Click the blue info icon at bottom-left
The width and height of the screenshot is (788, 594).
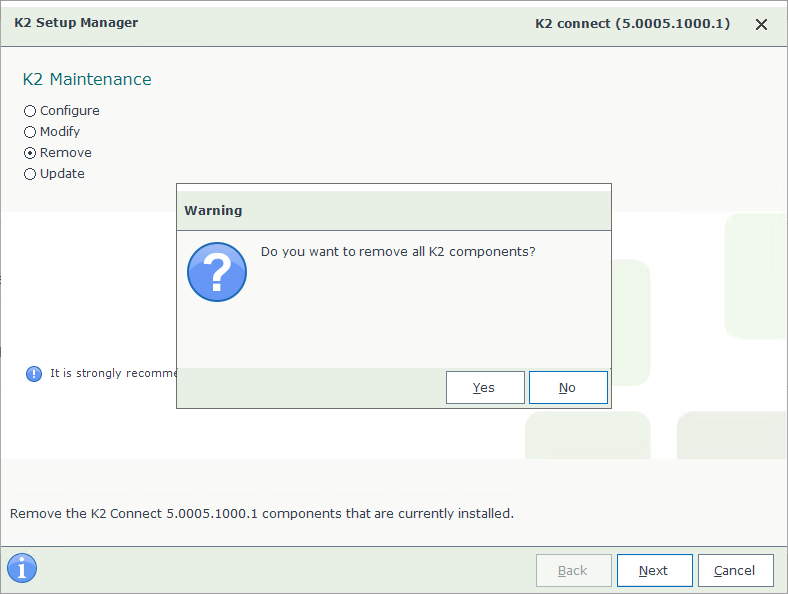[22, 568]
